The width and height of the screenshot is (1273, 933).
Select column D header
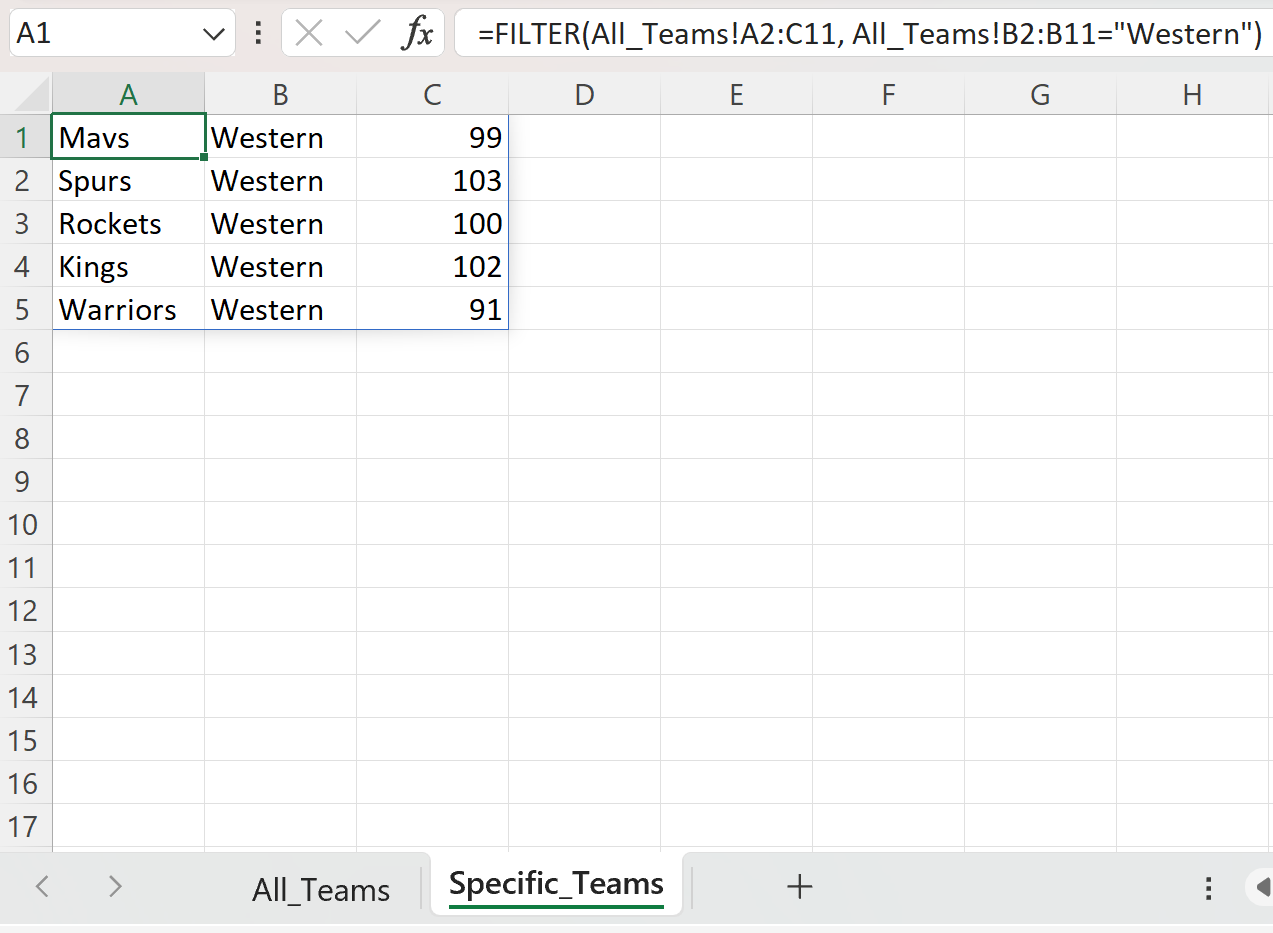click(584, 95)
